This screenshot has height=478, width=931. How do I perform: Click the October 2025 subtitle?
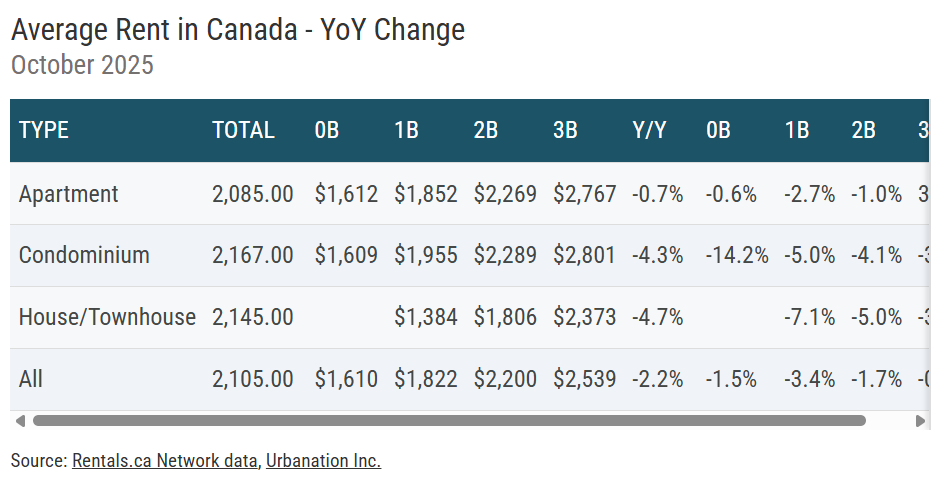coord(82,66)
